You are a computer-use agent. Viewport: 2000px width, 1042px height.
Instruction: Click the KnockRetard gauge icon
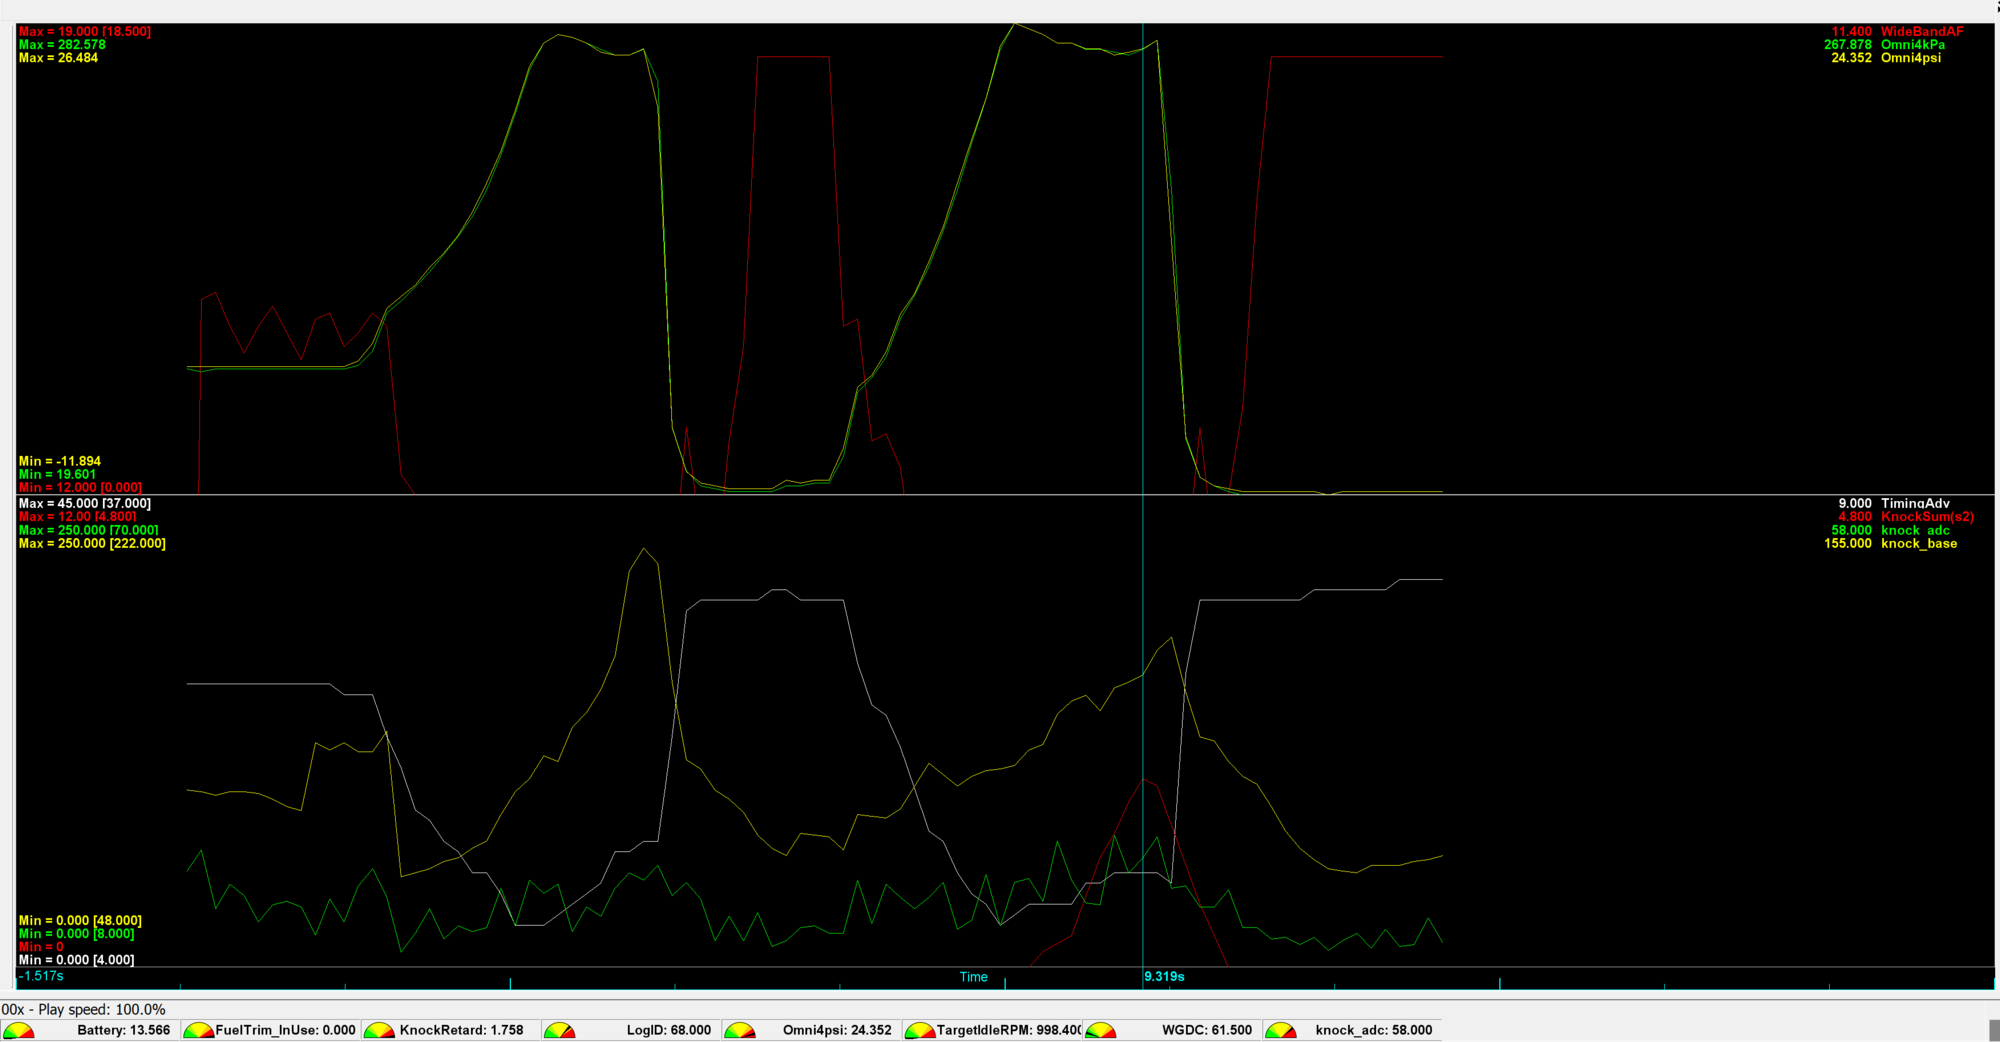(x=379, y=1031)
